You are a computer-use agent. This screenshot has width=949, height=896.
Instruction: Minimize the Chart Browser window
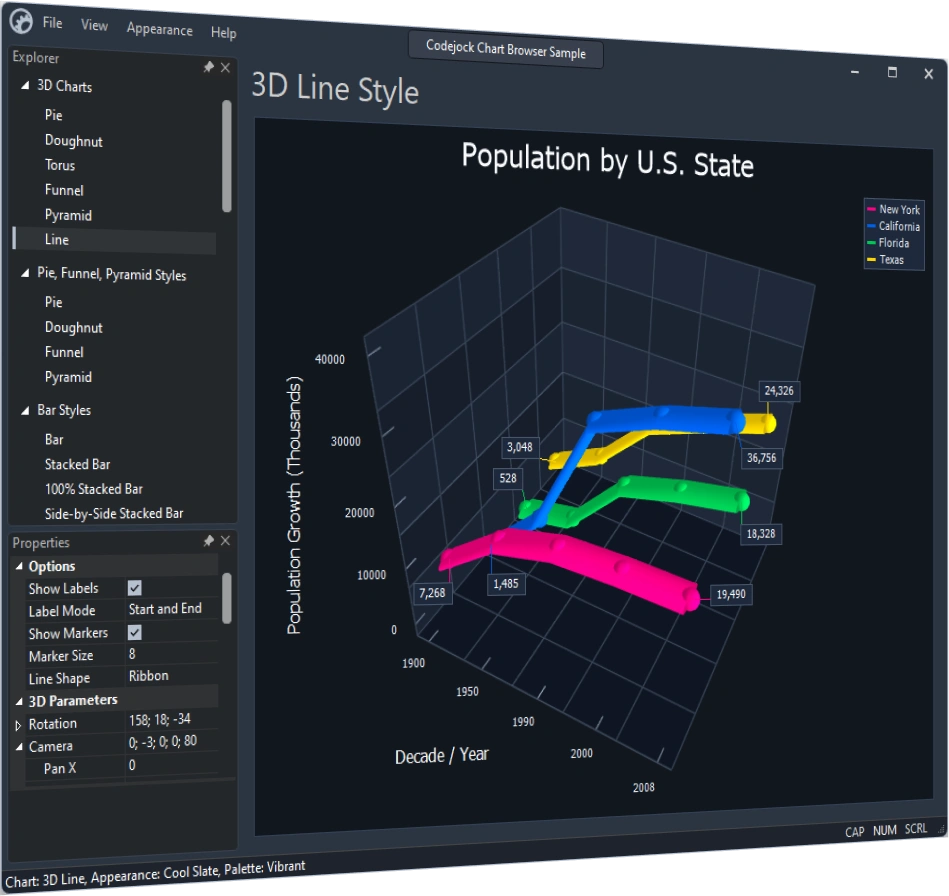855,72
